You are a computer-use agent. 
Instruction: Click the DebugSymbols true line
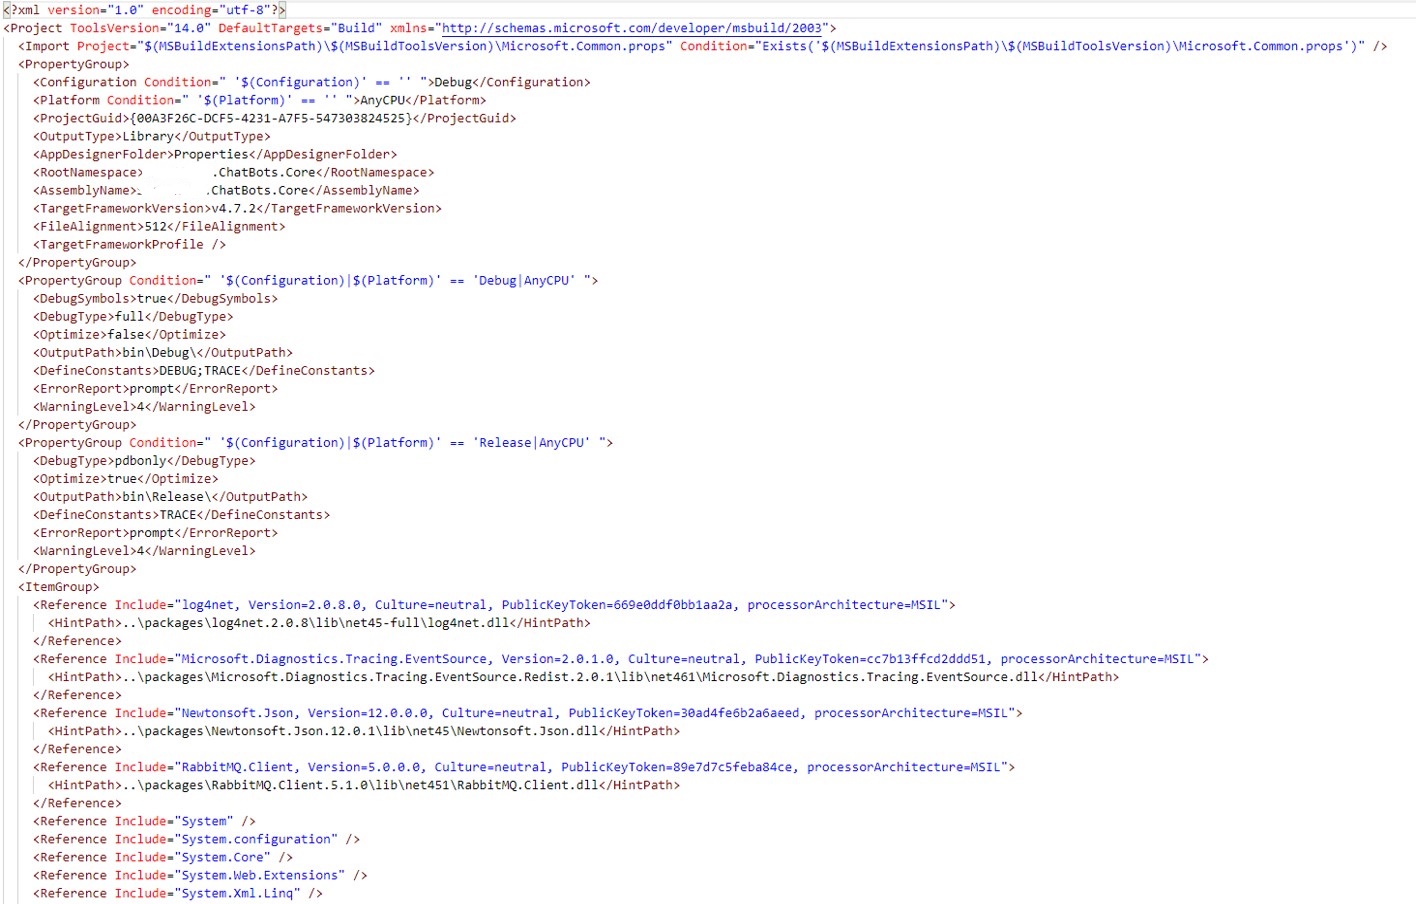tap(155, 298)
